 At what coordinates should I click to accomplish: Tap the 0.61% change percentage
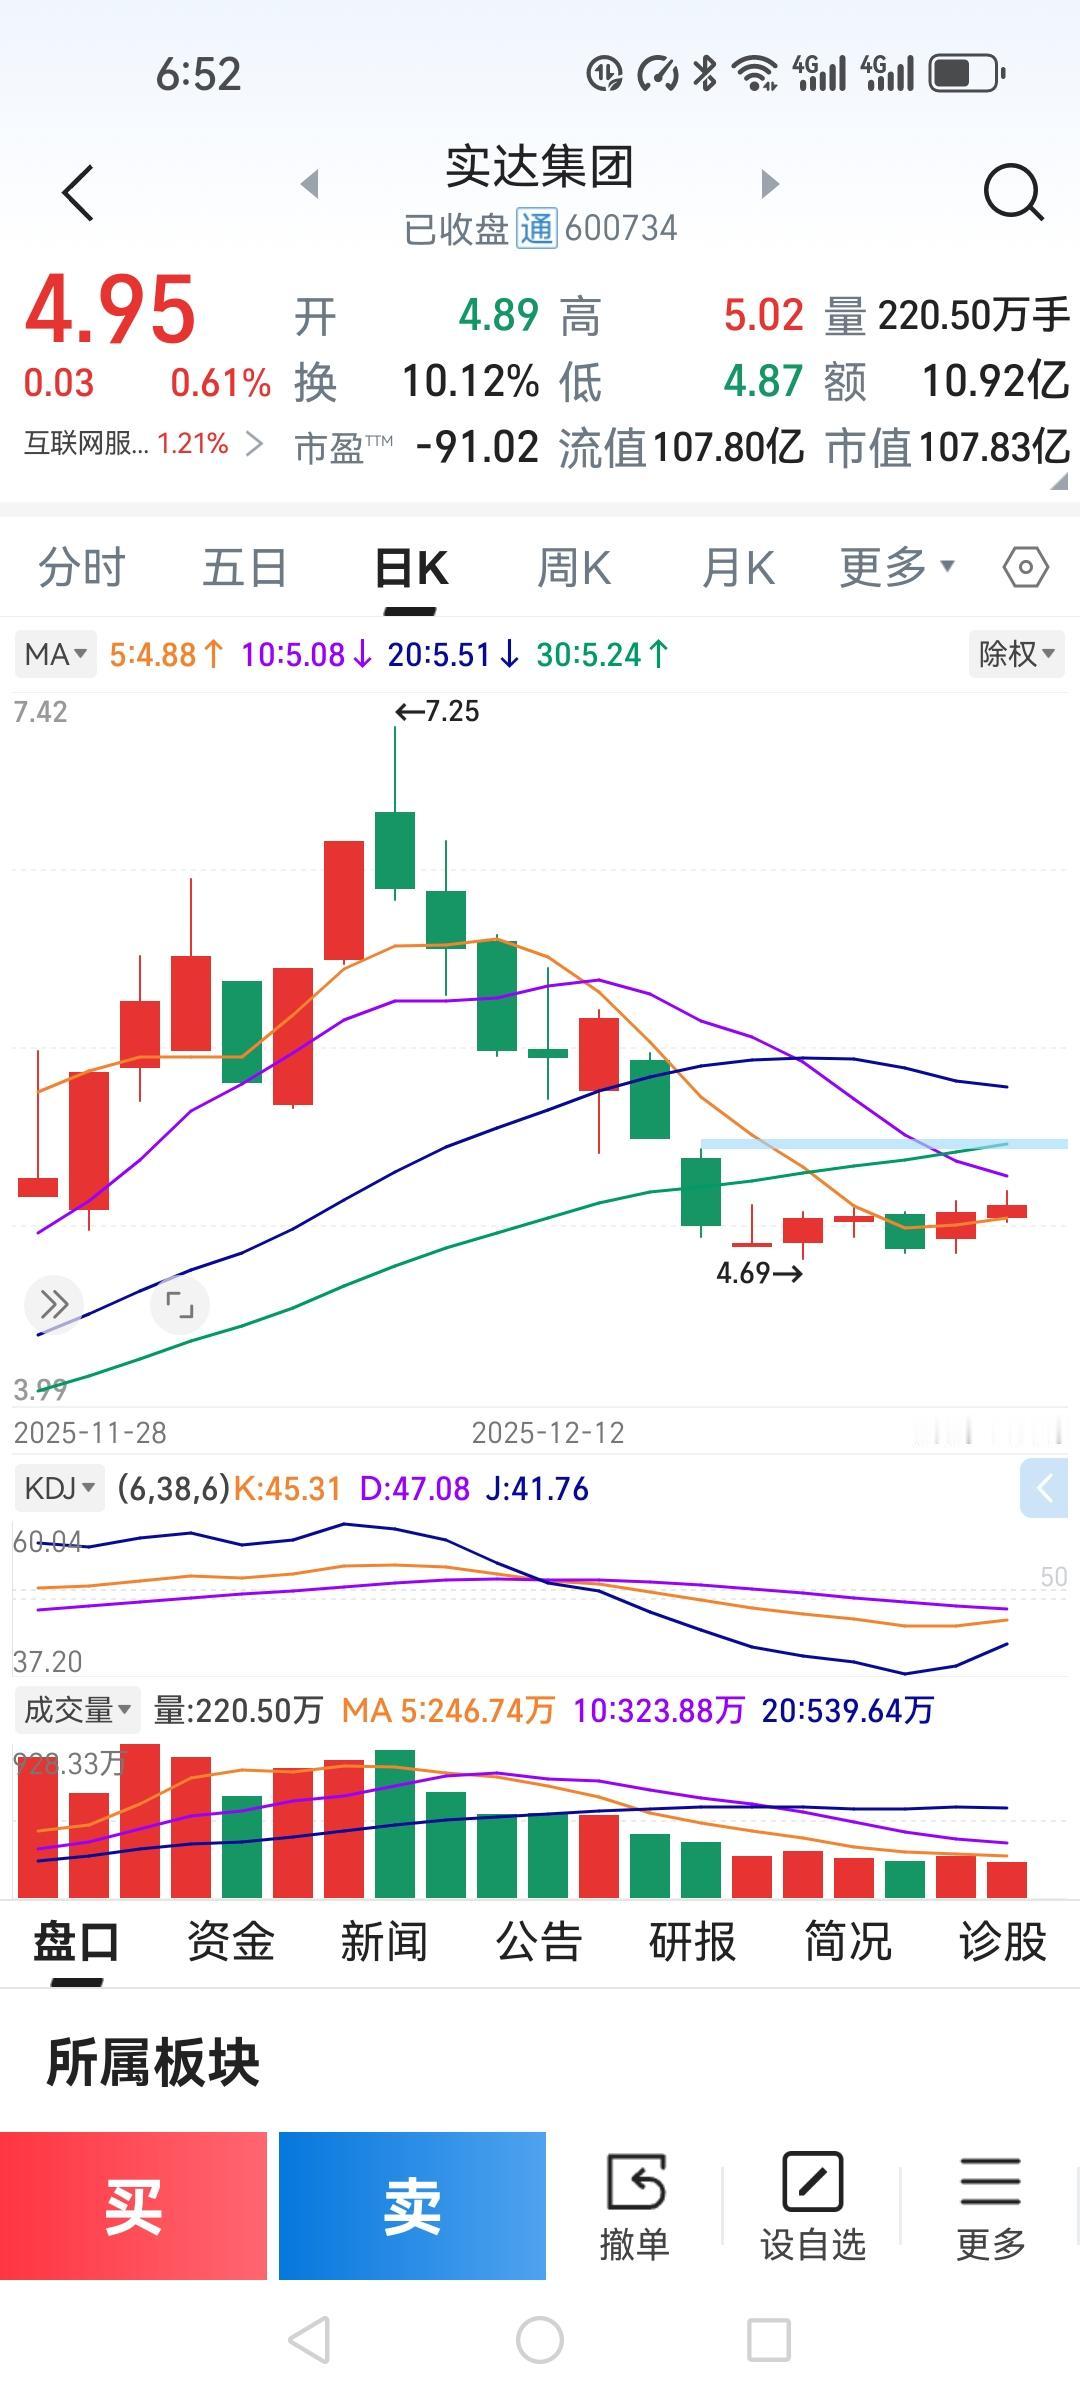[220, 383]
